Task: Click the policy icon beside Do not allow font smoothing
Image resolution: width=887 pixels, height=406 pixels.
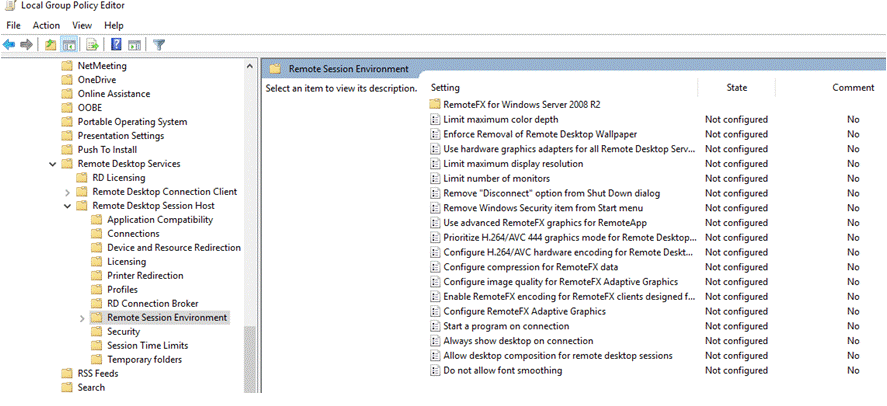Action: pyautogui.click(x=434, y=370)
